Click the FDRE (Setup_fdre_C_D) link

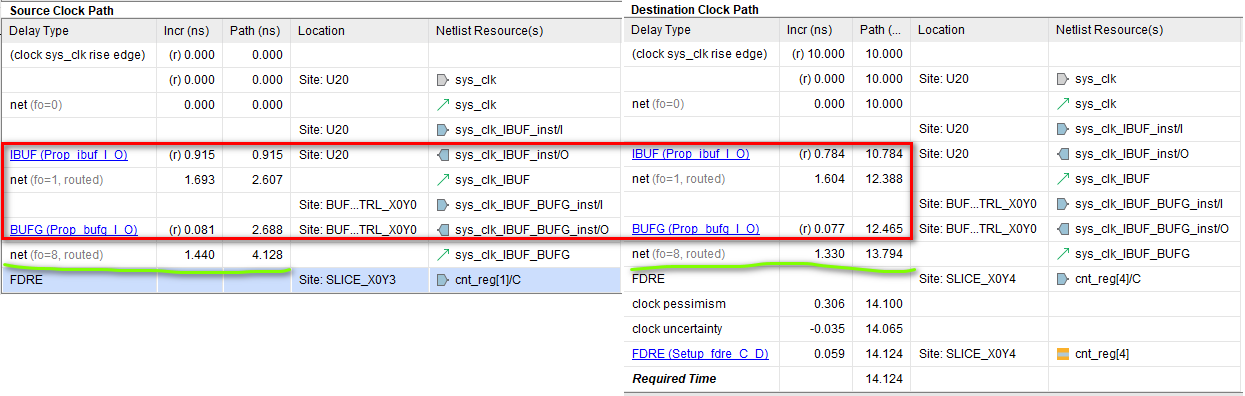tap(700, 354)
